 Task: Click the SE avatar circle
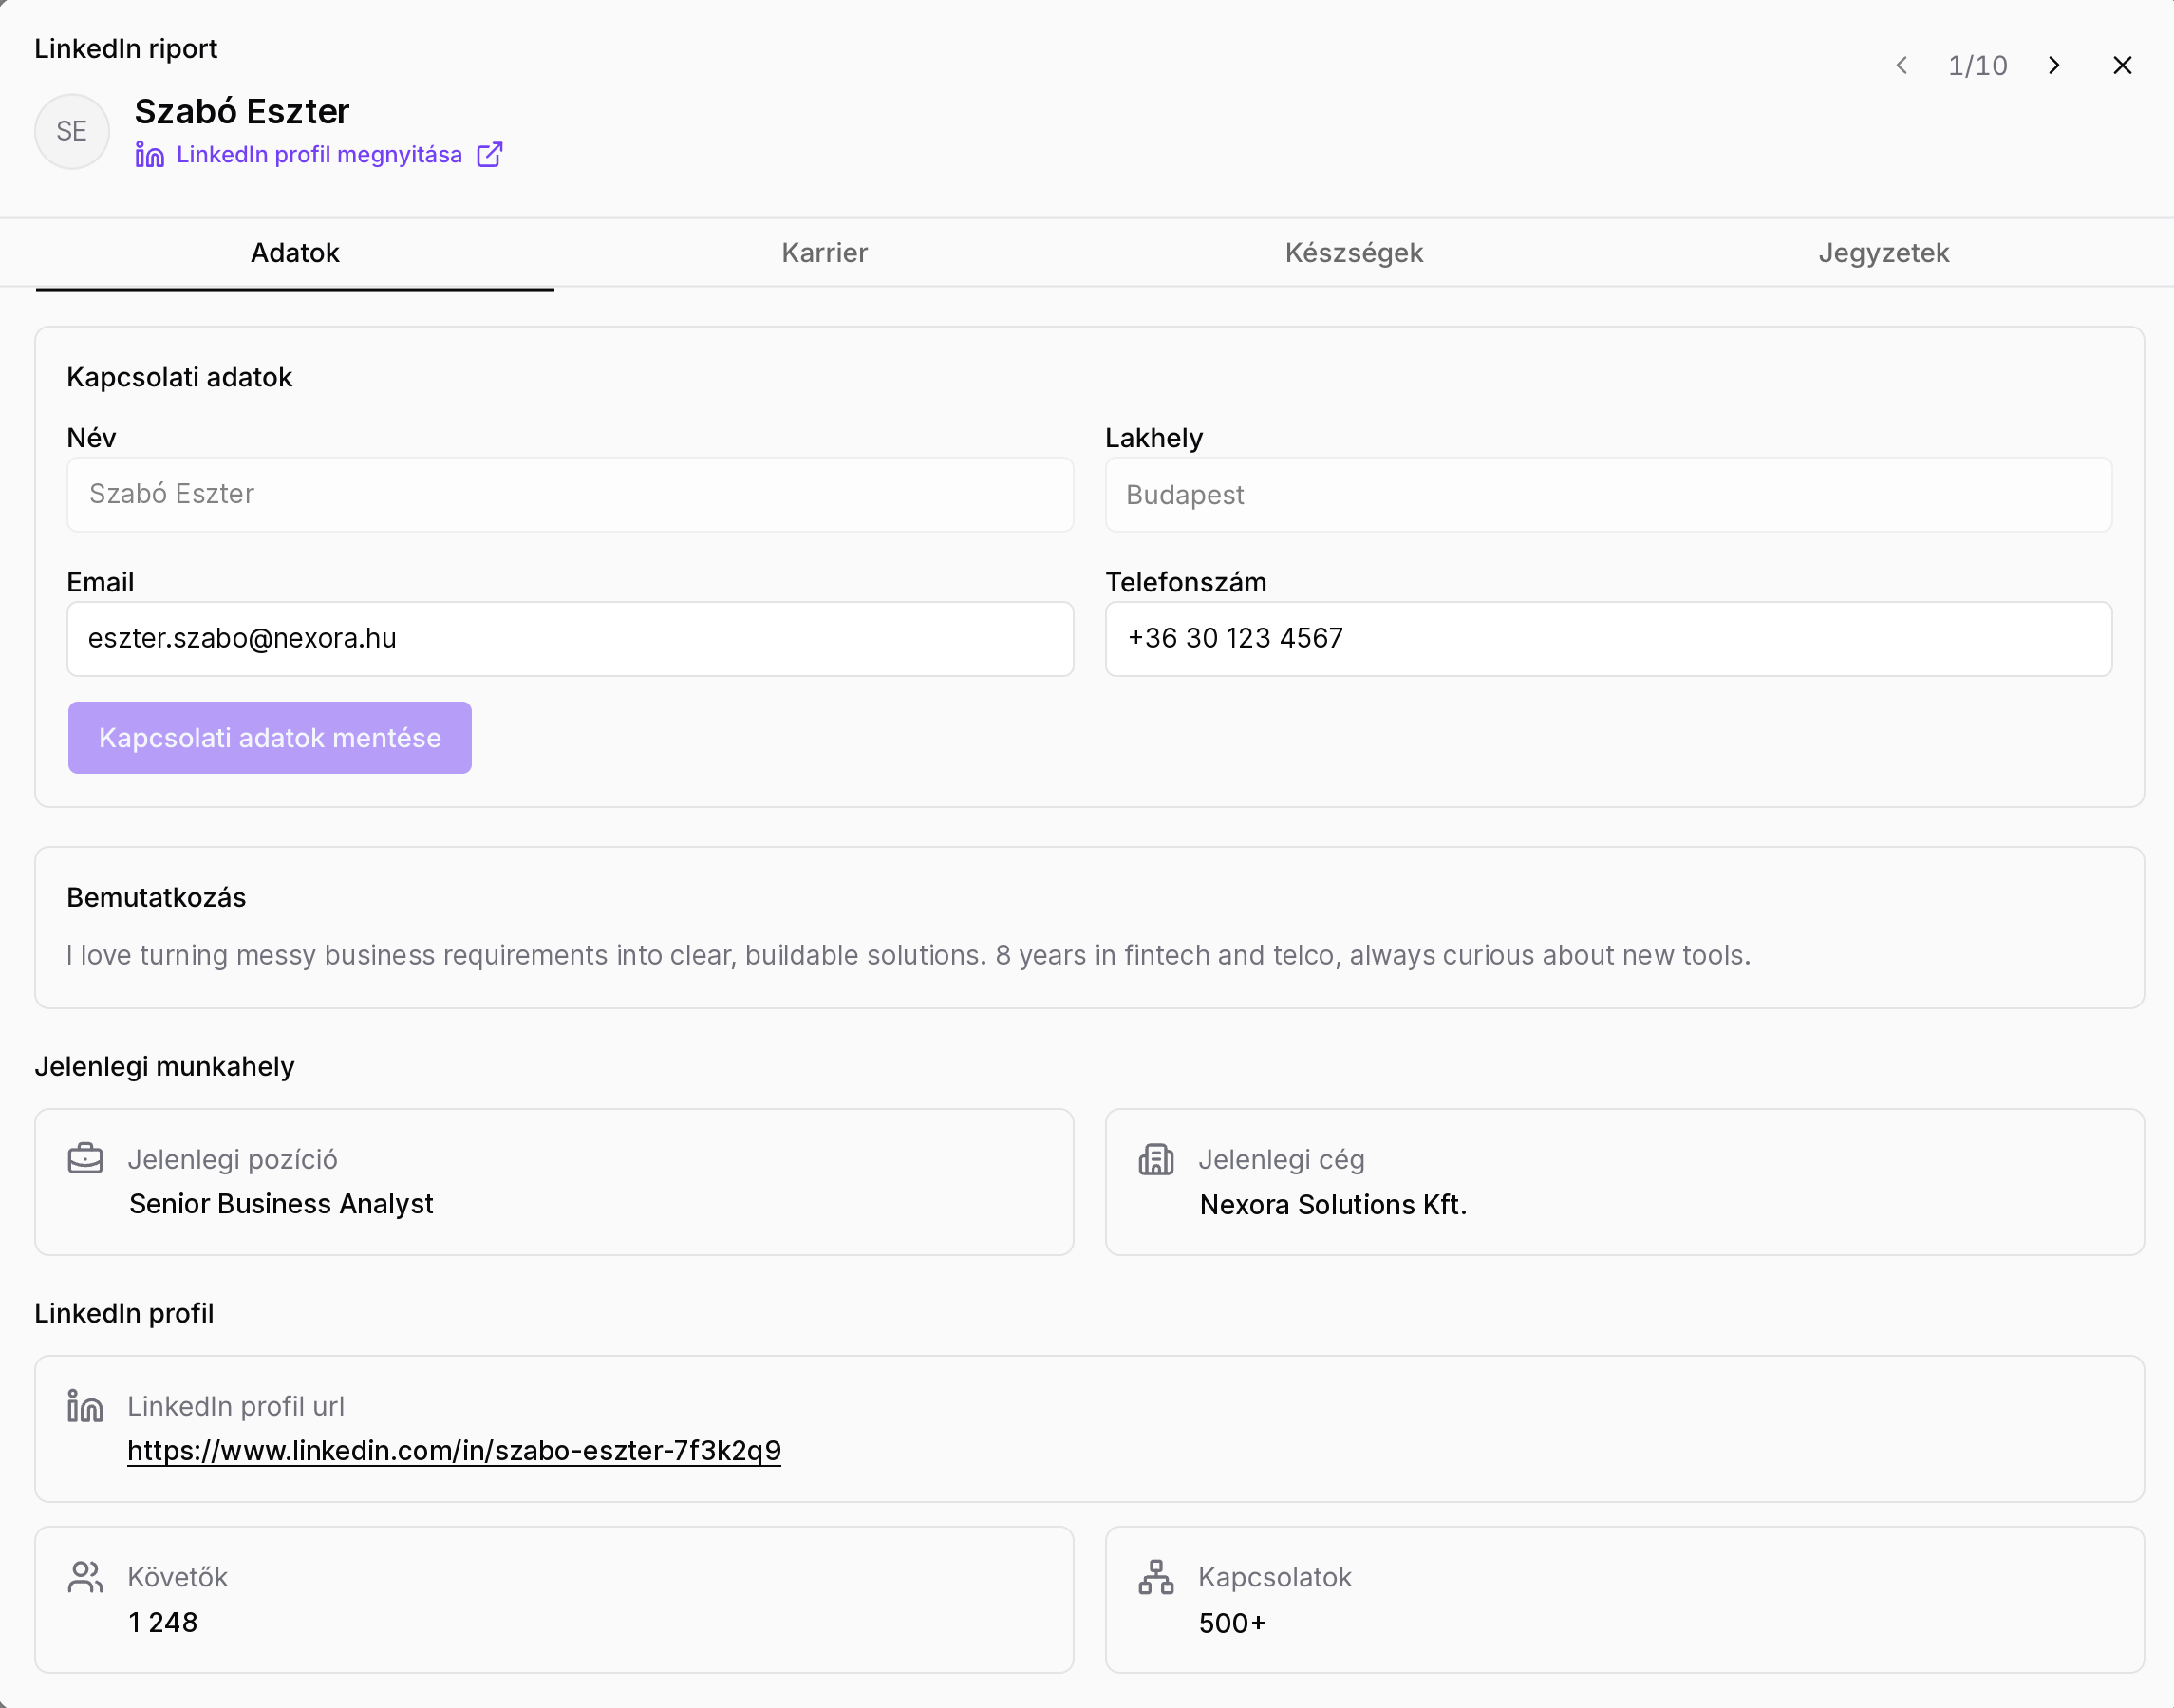tap(72, 131)
